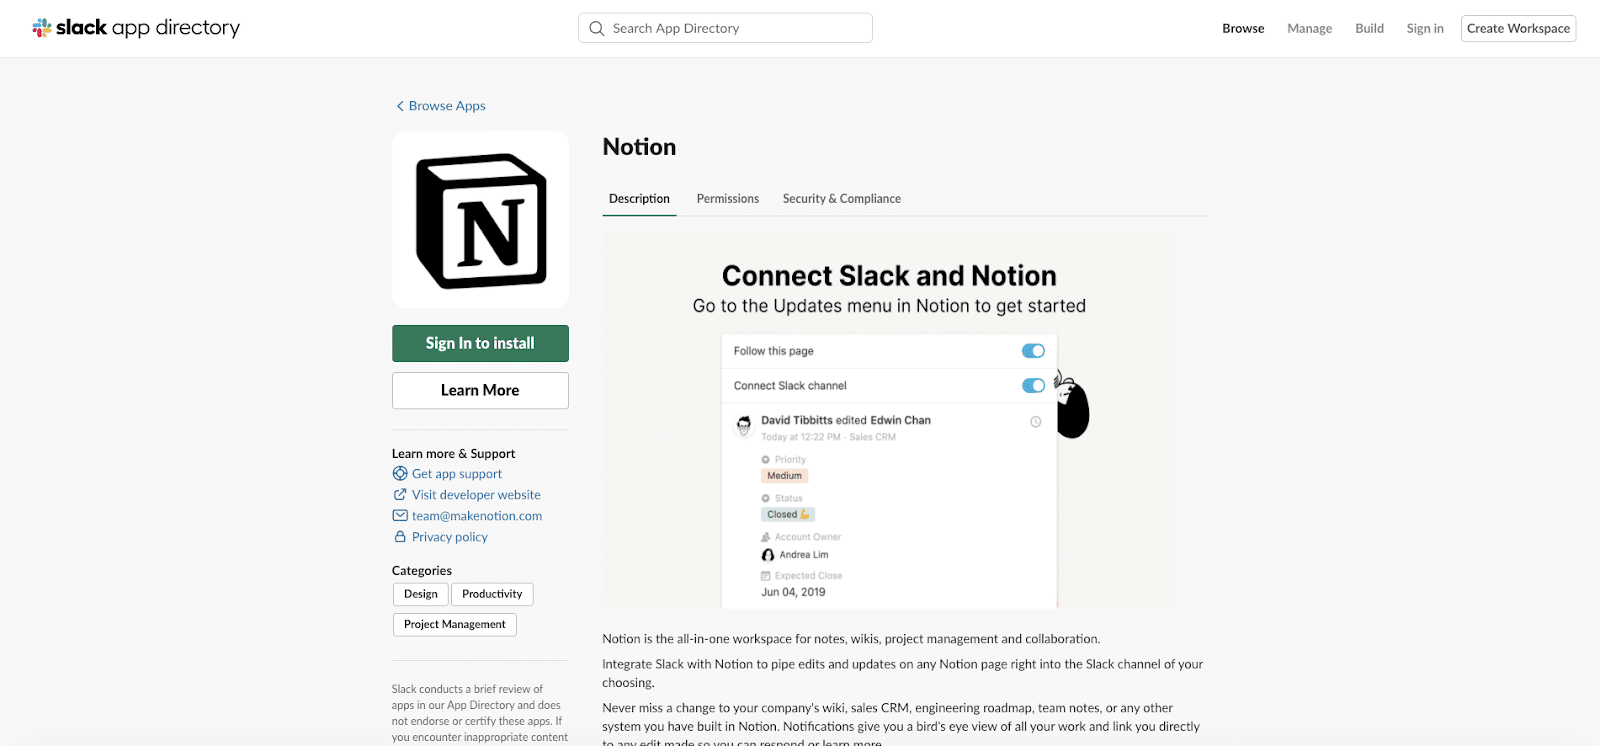The height and width of the screenshot is (746, 1600).
Task: Toggle the Connect Slack channel switch
Action: 1033,386
